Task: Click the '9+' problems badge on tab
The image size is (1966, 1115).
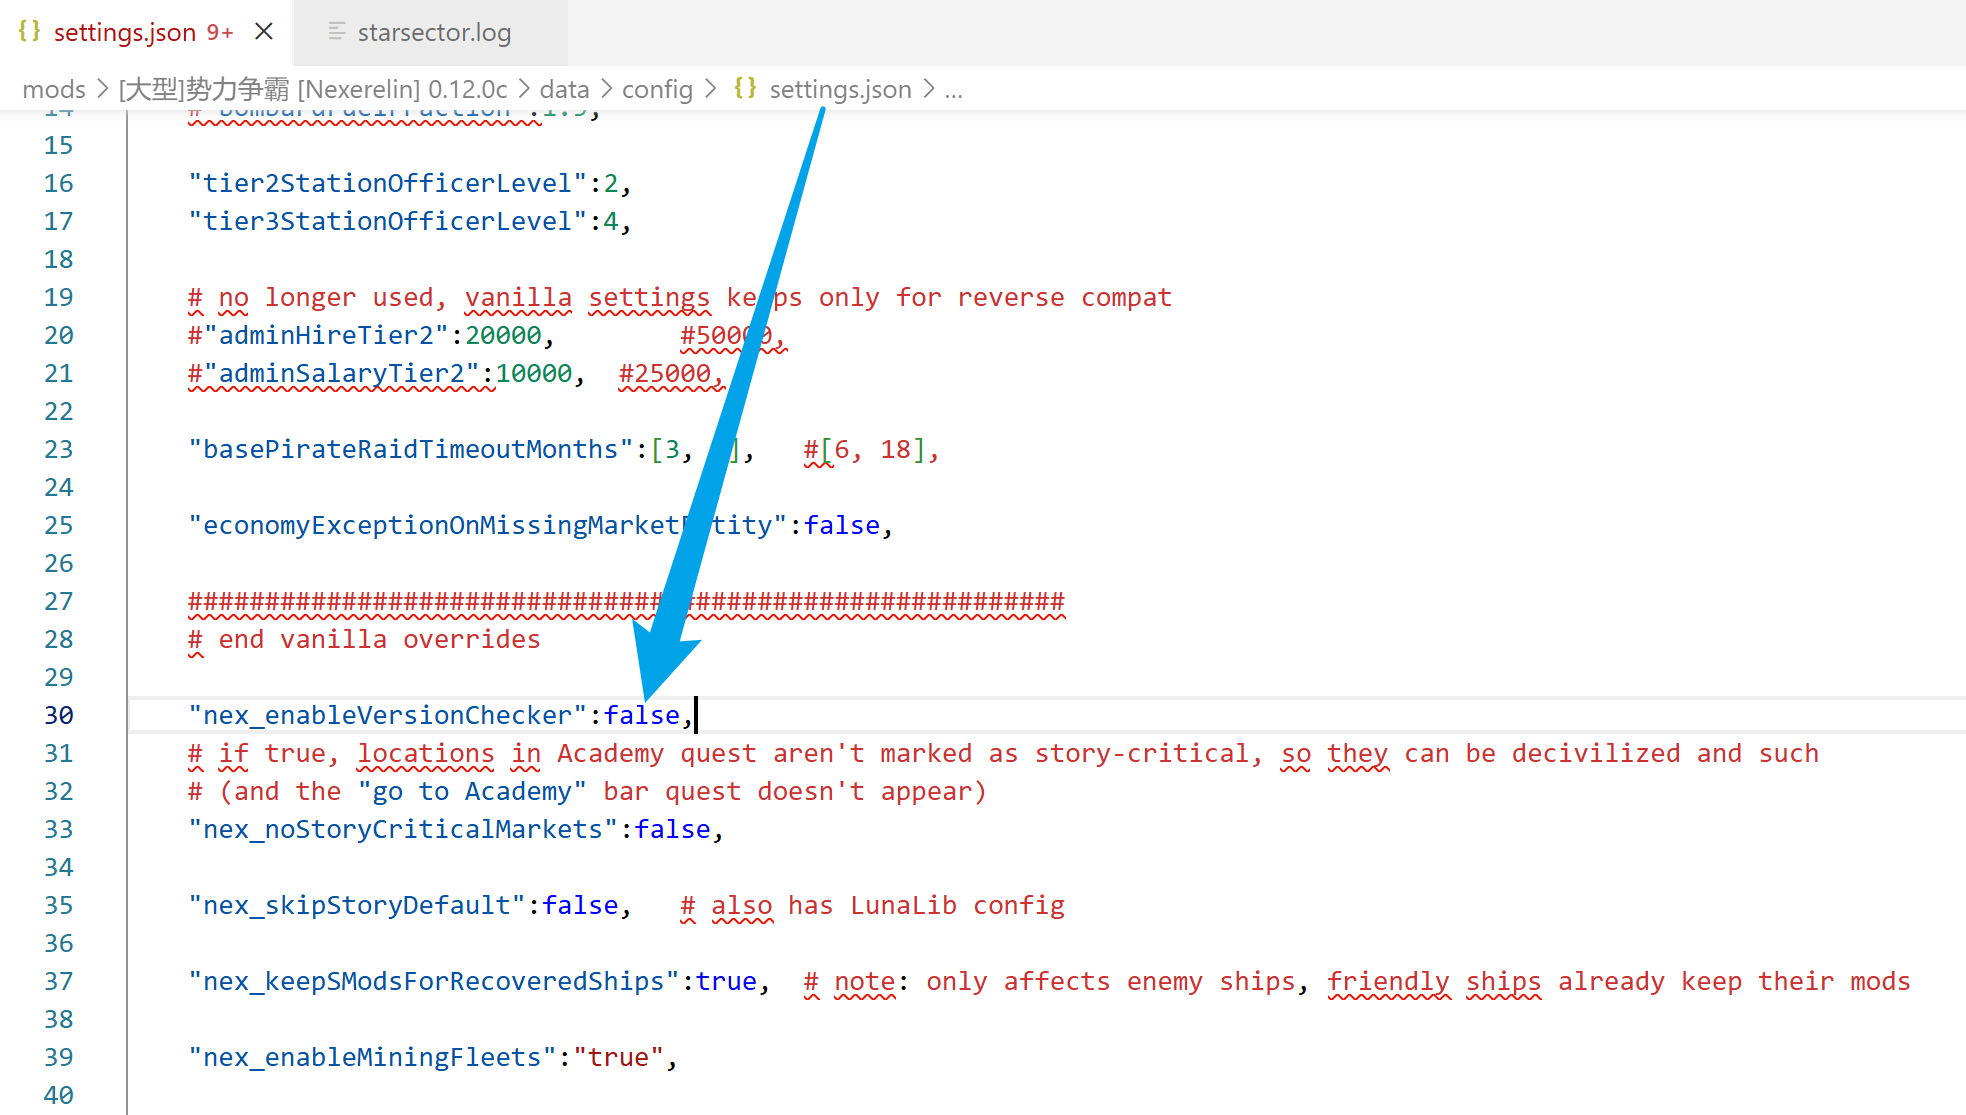Action: click(220, 33)
